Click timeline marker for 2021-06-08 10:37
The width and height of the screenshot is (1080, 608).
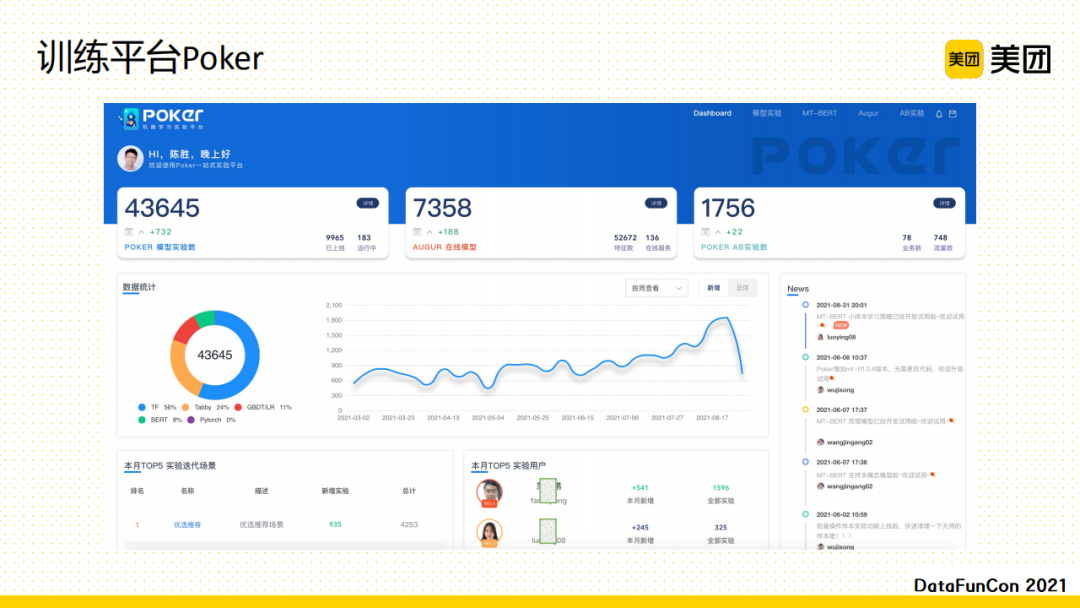coord(805,357)
